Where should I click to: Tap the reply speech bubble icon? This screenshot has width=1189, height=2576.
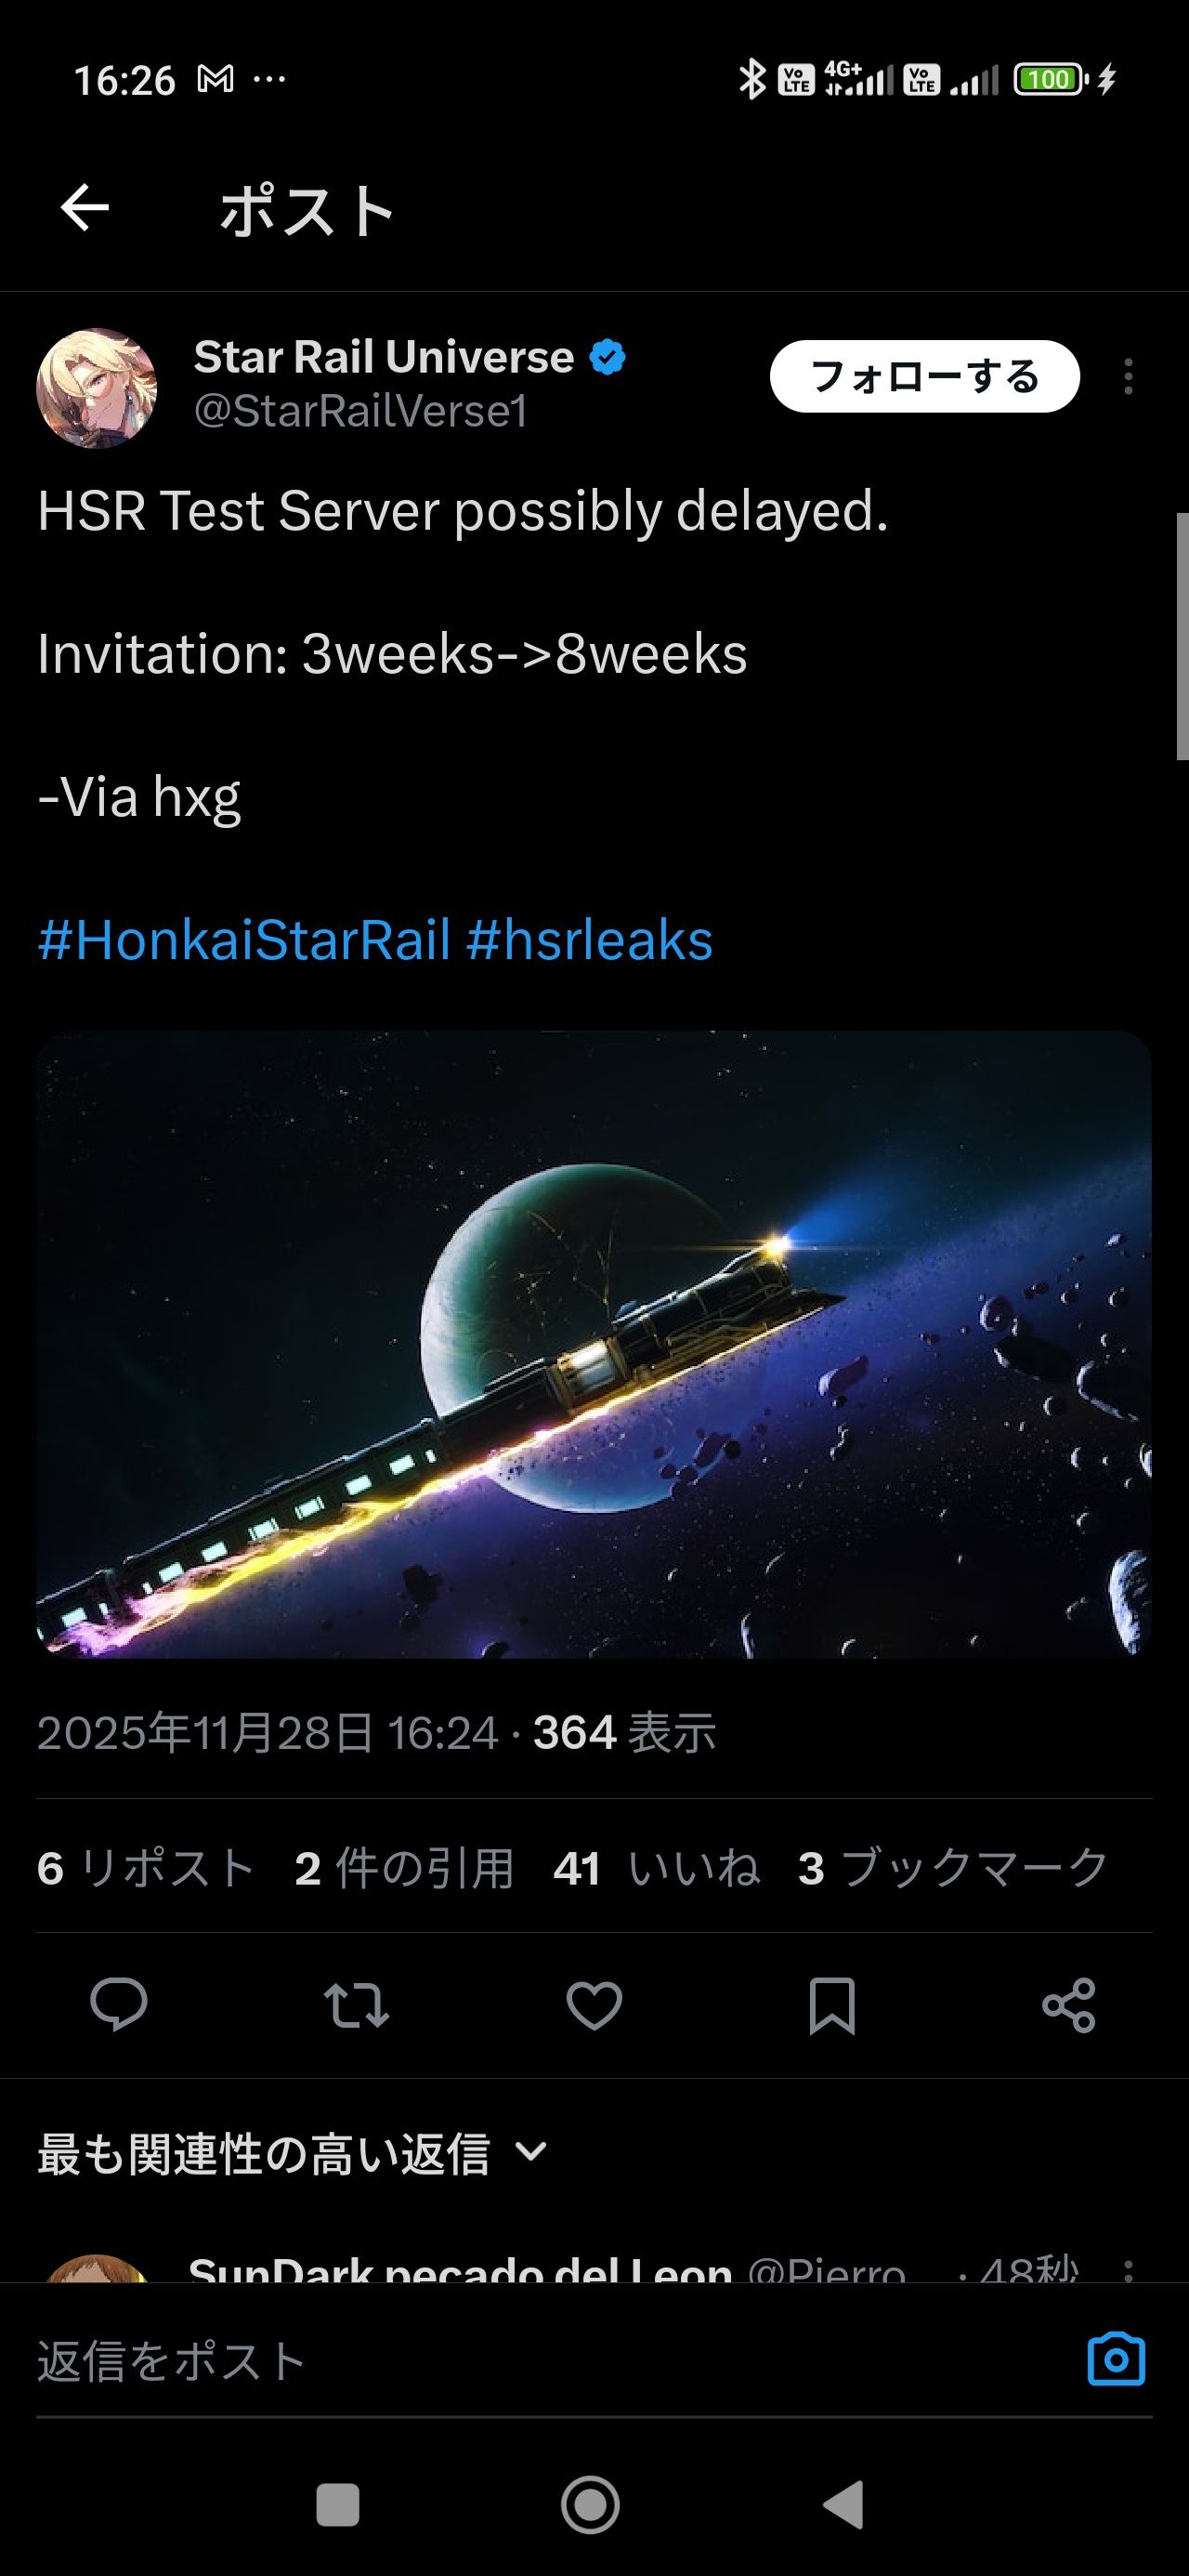(x=119, y=2004)
